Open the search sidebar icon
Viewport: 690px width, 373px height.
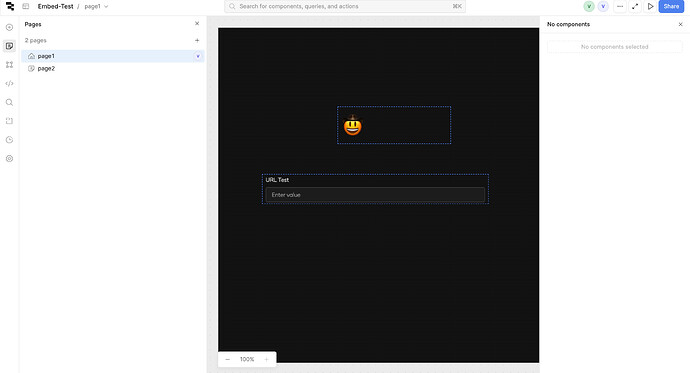pos(9,102)
